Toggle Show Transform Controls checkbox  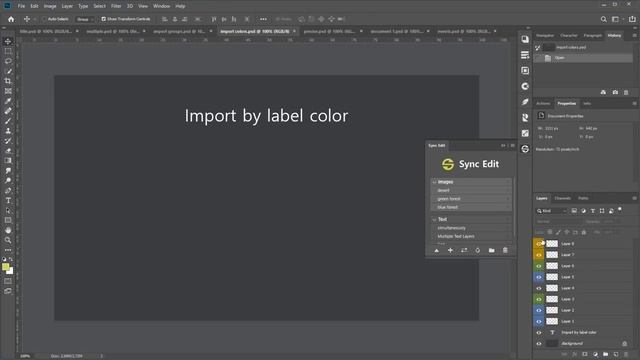(103, 19)
